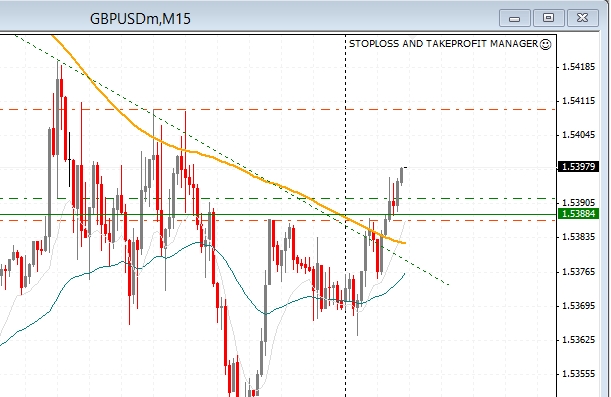The image size is (611, 397).
Task: Minimize the GBPUSDm chart window
Action: coord(514,18)
